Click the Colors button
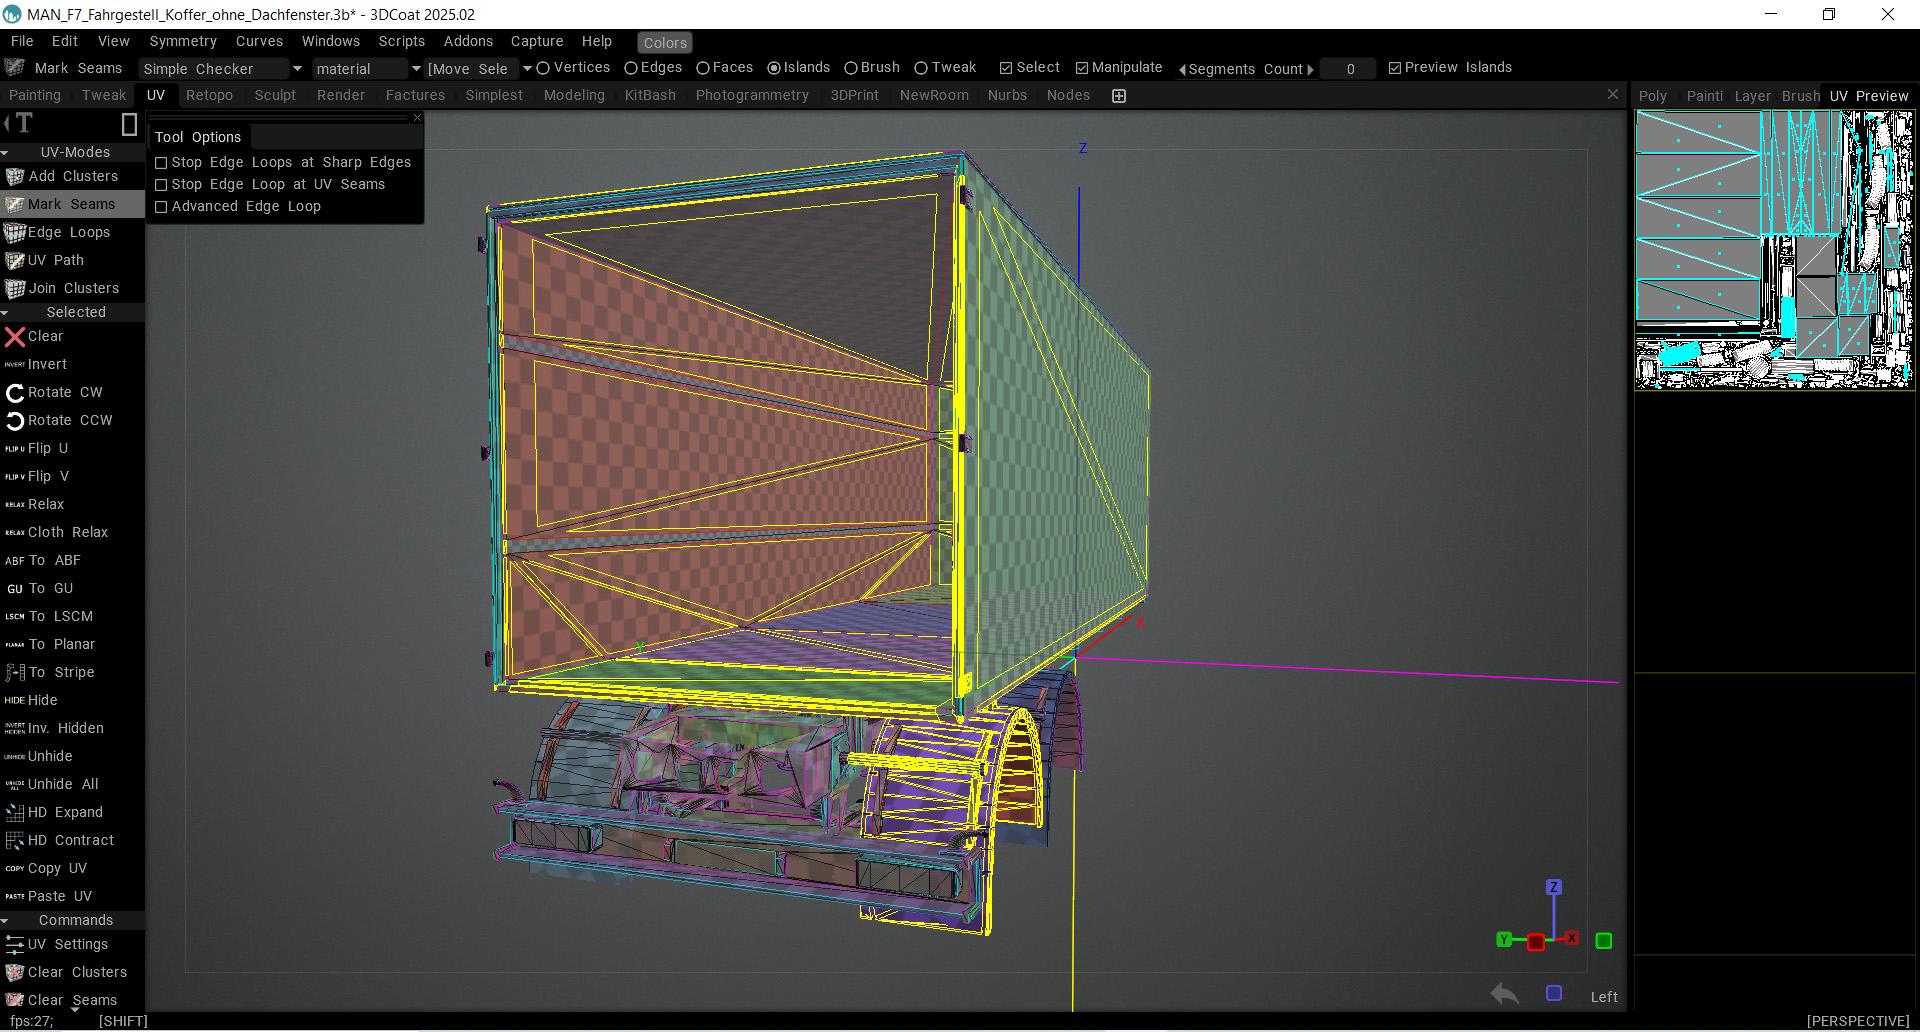The height and width of the screenshot is (1032, 1920). click(x=665, y=43)
